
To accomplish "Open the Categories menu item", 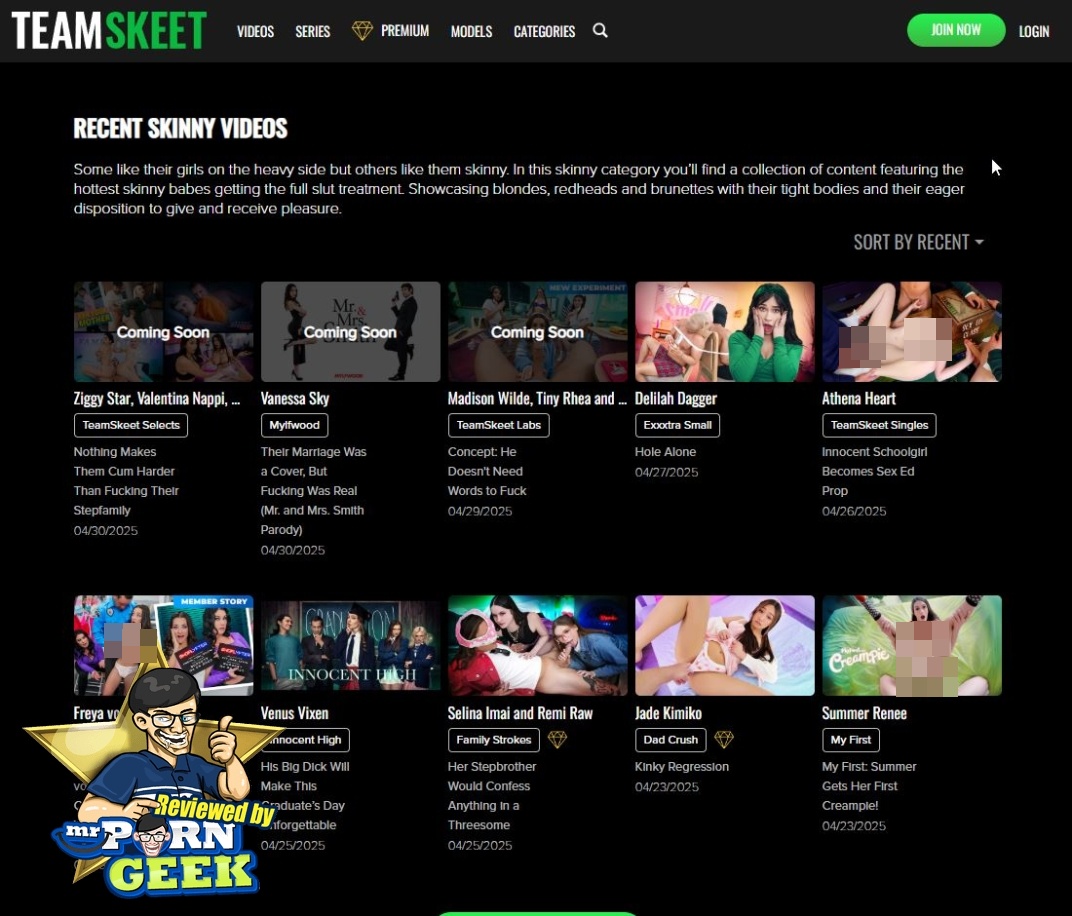I will click(544, 31).
